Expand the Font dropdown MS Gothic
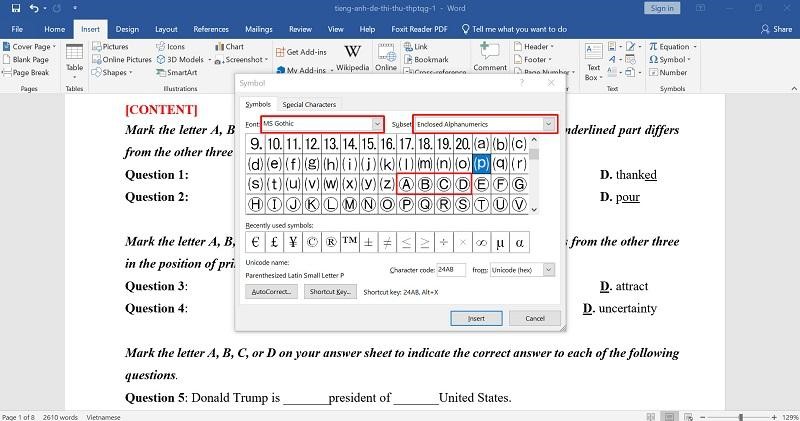The width and height of the screenshot is (800, 421). click(377, 124)
